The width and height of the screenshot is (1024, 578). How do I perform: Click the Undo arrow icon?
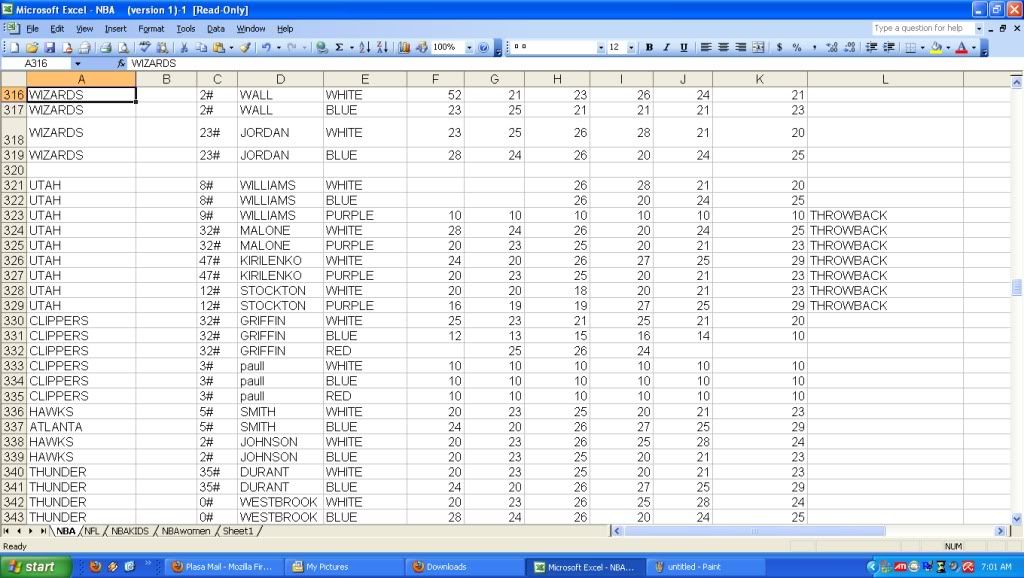coord(266,47)
